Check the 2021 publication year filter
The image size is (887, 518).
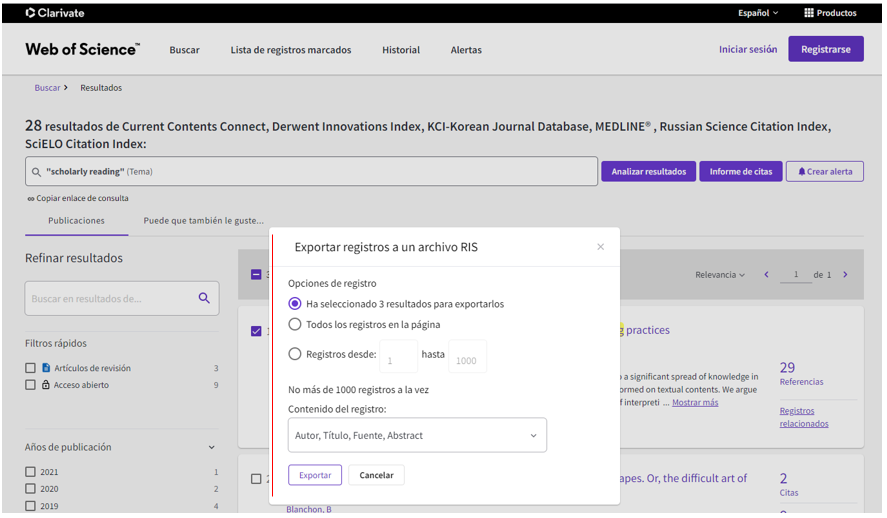[31, 472]
